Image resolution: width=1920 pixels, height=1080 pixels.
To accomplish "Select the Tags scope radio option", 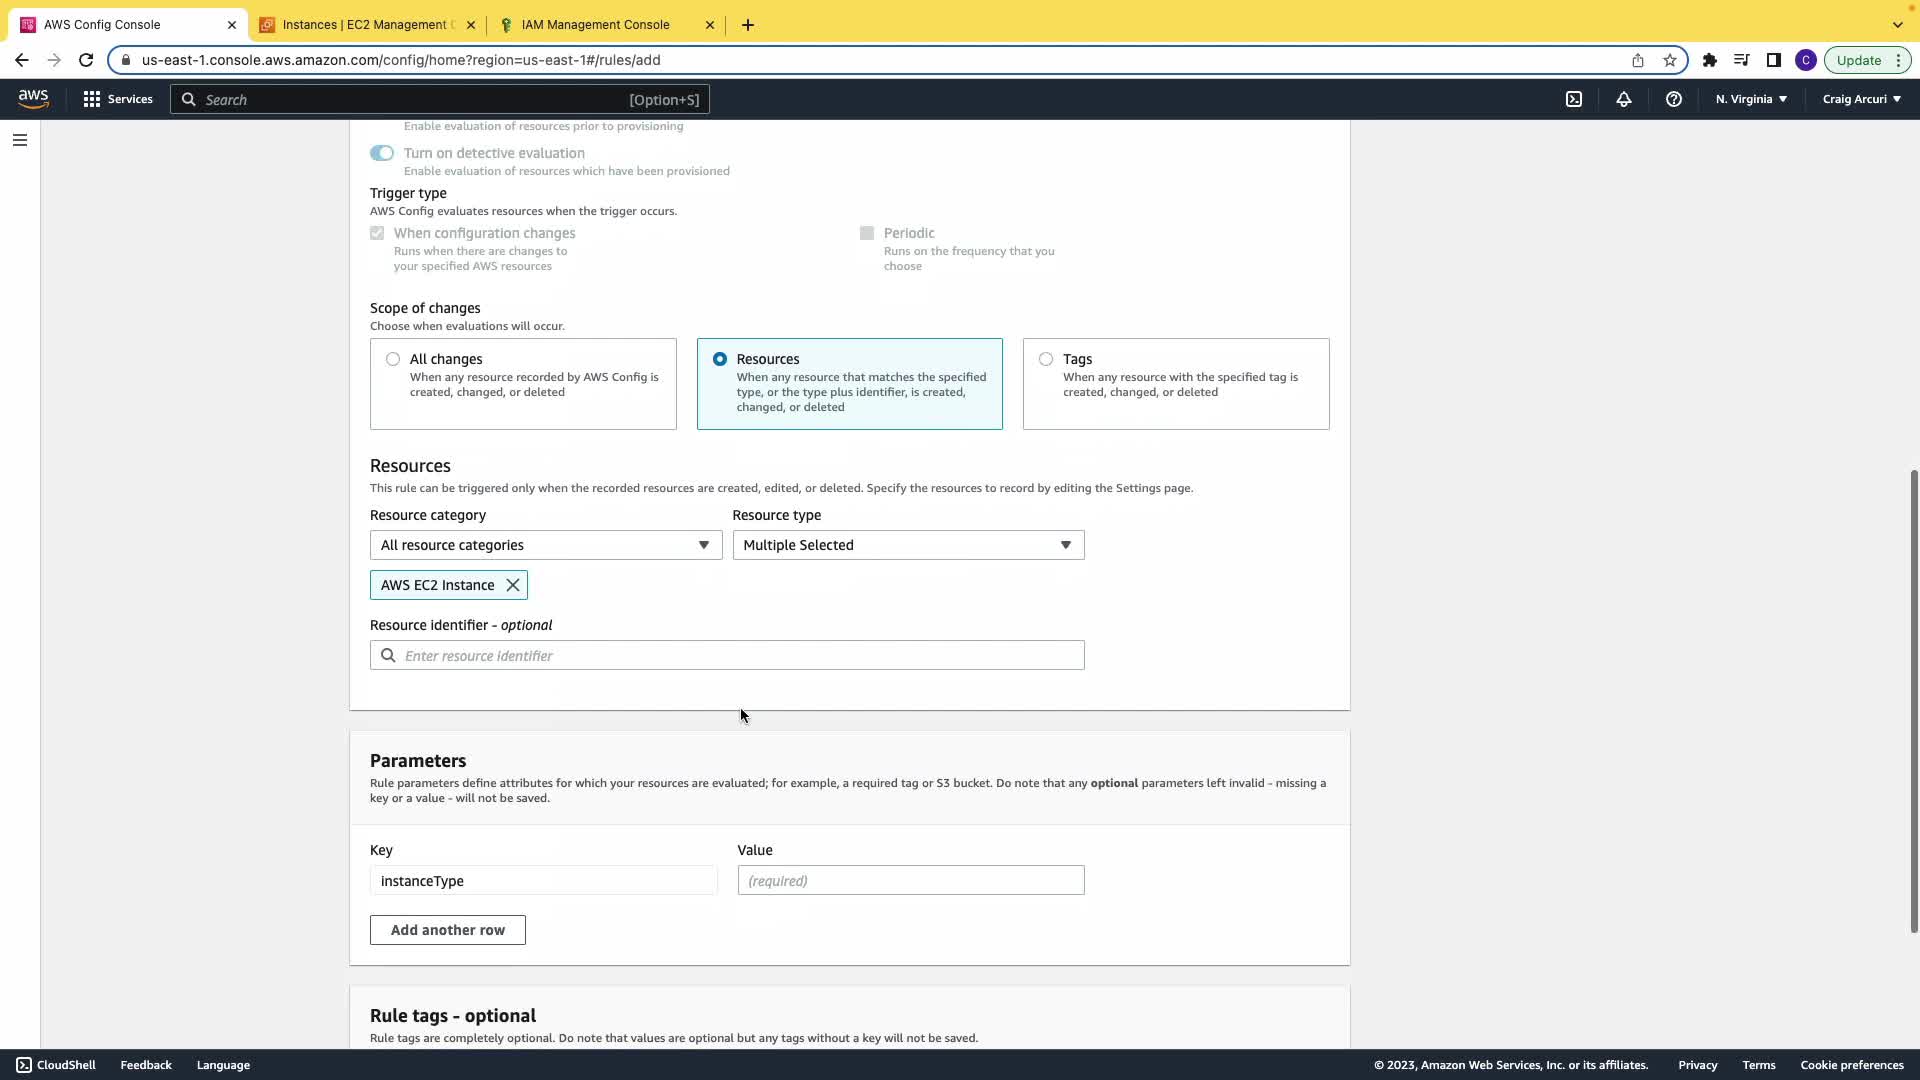I will coord(1046,359).
